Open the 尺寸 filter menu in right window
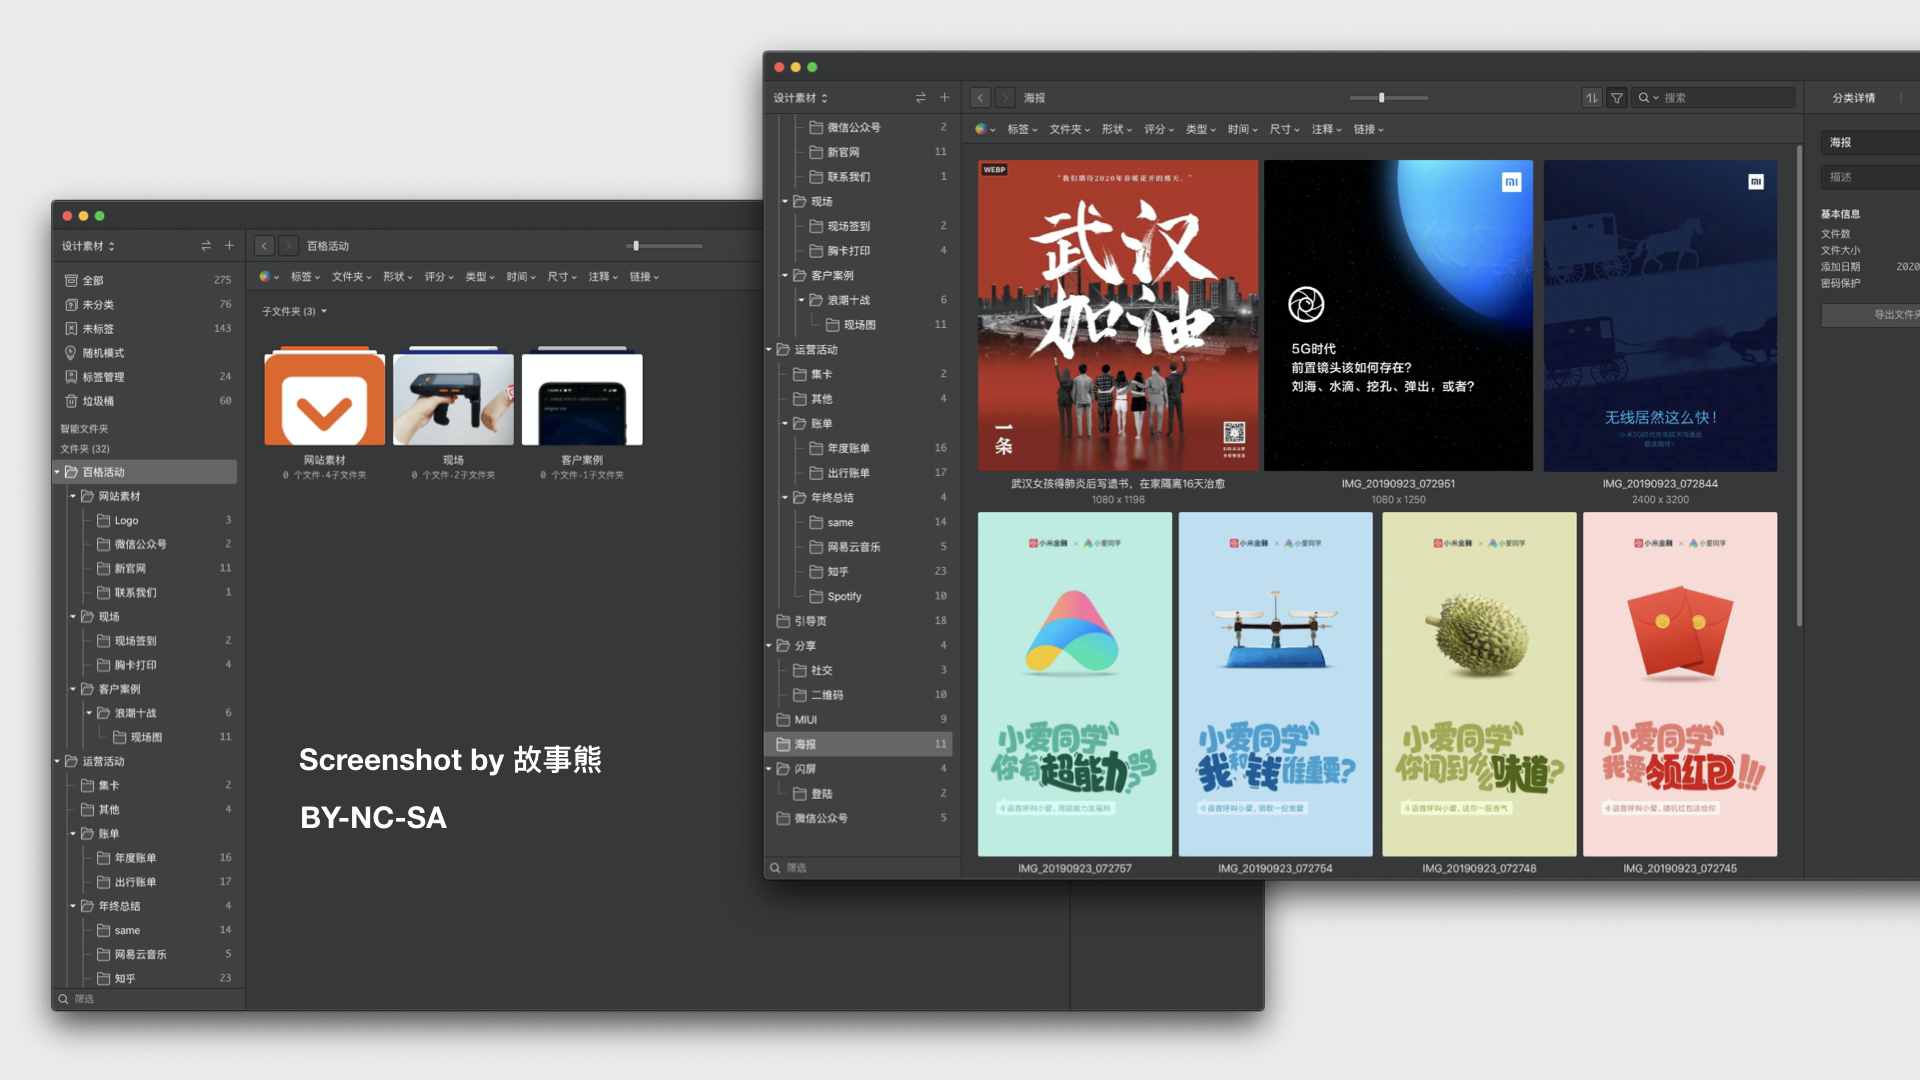The image size is (1920, 1080). (x=1284, y=129)
